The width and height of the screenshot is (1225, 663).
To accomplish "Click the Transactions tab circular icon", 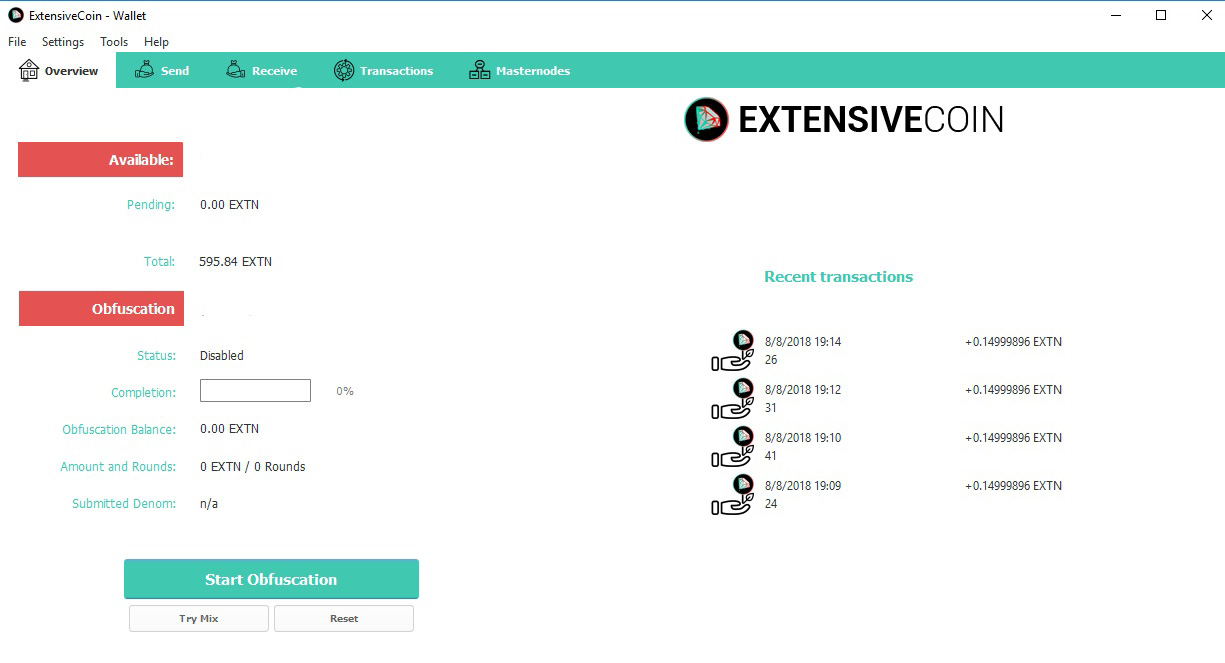I will tap(343, 70).
